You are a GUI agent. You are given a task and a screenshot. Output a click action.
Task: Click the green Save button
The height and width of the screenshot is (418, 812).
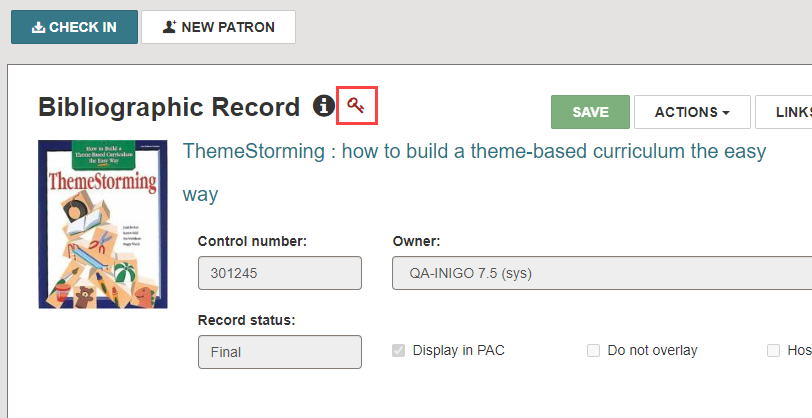590,112
